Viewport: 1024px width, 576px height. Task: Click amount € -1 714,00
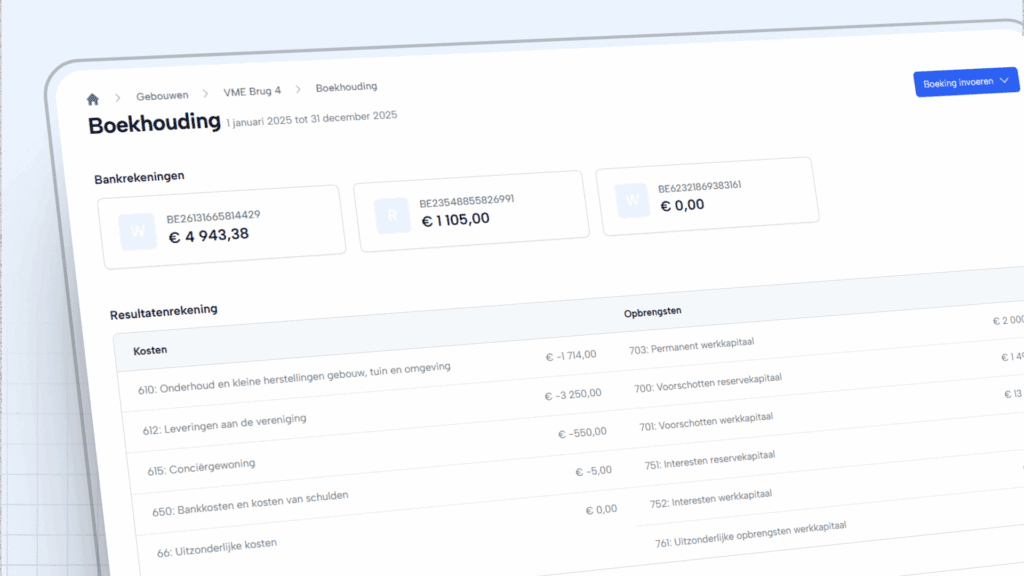point(571,355)
